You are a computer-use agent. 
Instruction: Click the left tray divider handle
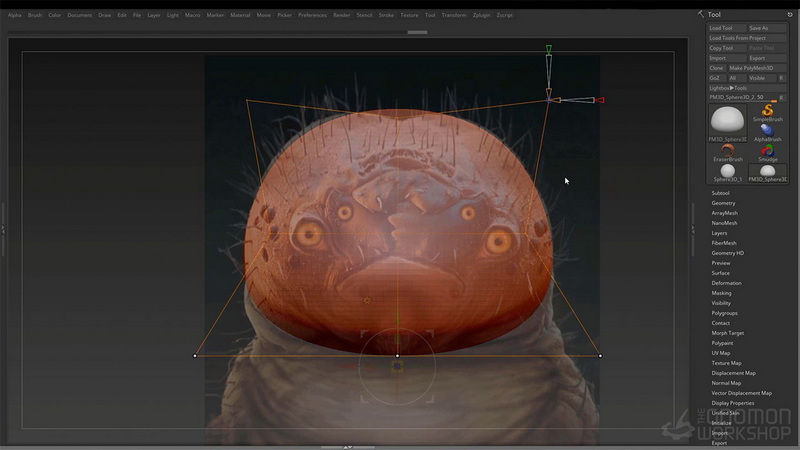pyautogui.click(x=3, y=230)
